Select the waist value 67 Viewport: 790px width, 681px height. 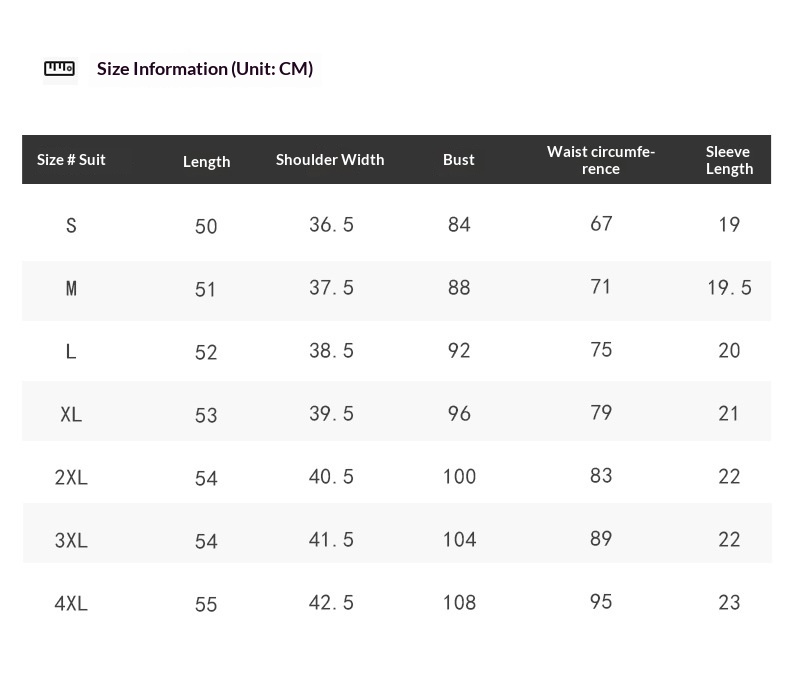point(601,224)
